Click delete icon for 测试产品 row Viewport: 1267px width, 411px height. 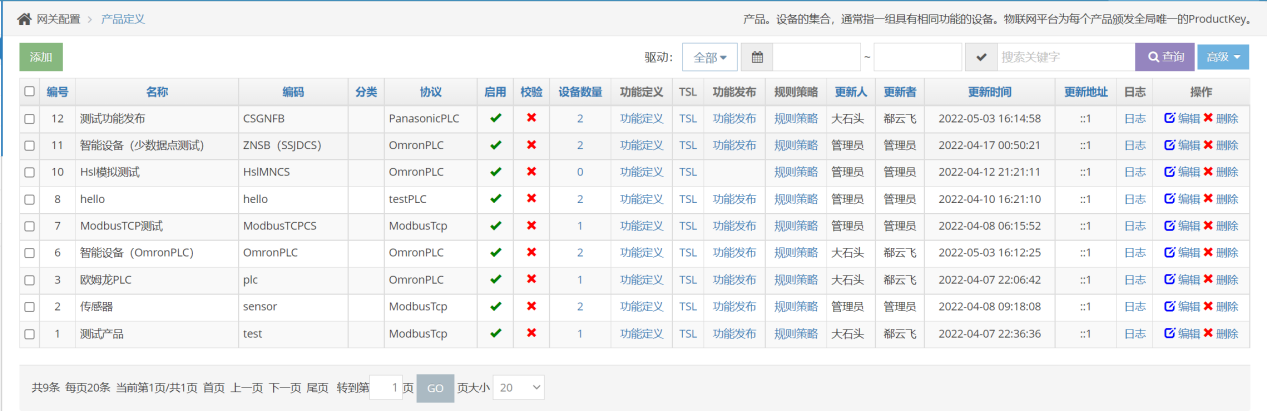(1208, 334)
